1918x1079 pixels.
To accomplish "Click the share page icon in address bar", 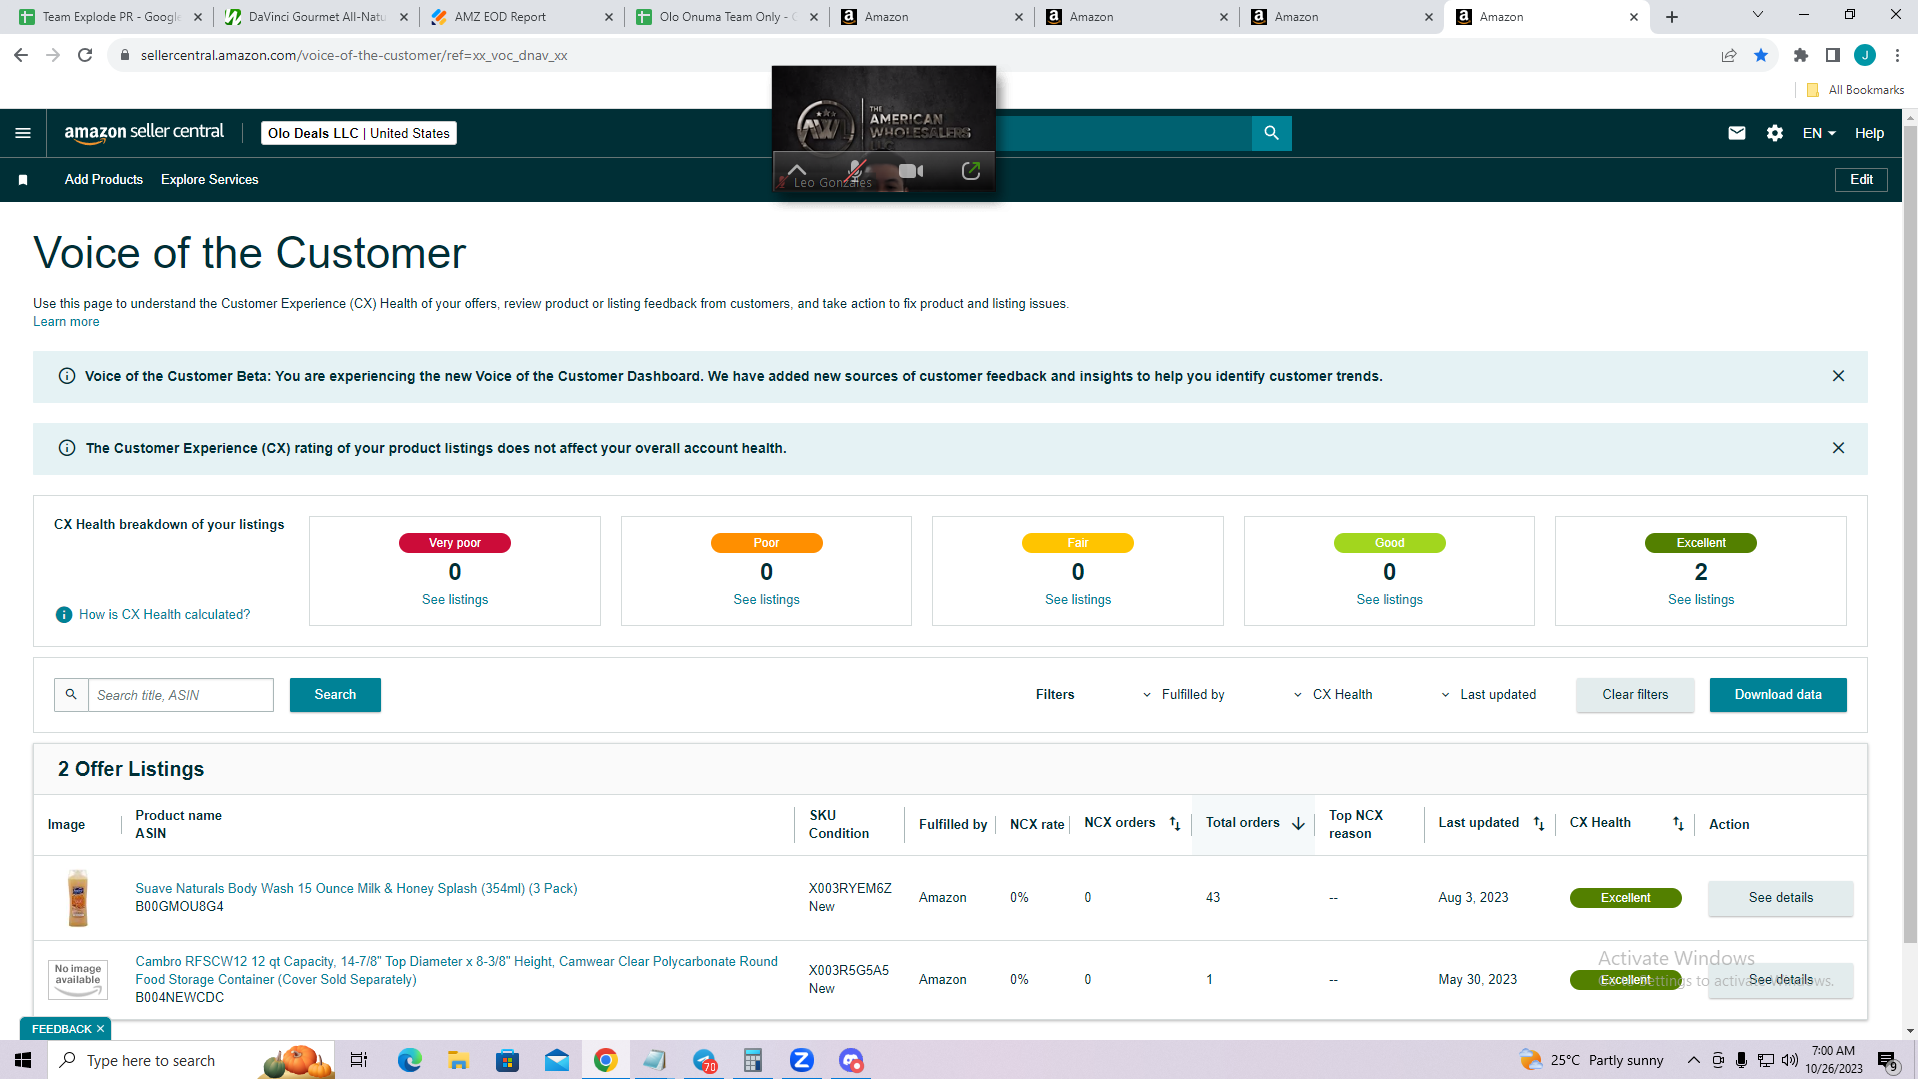I will click(1729, 55).
